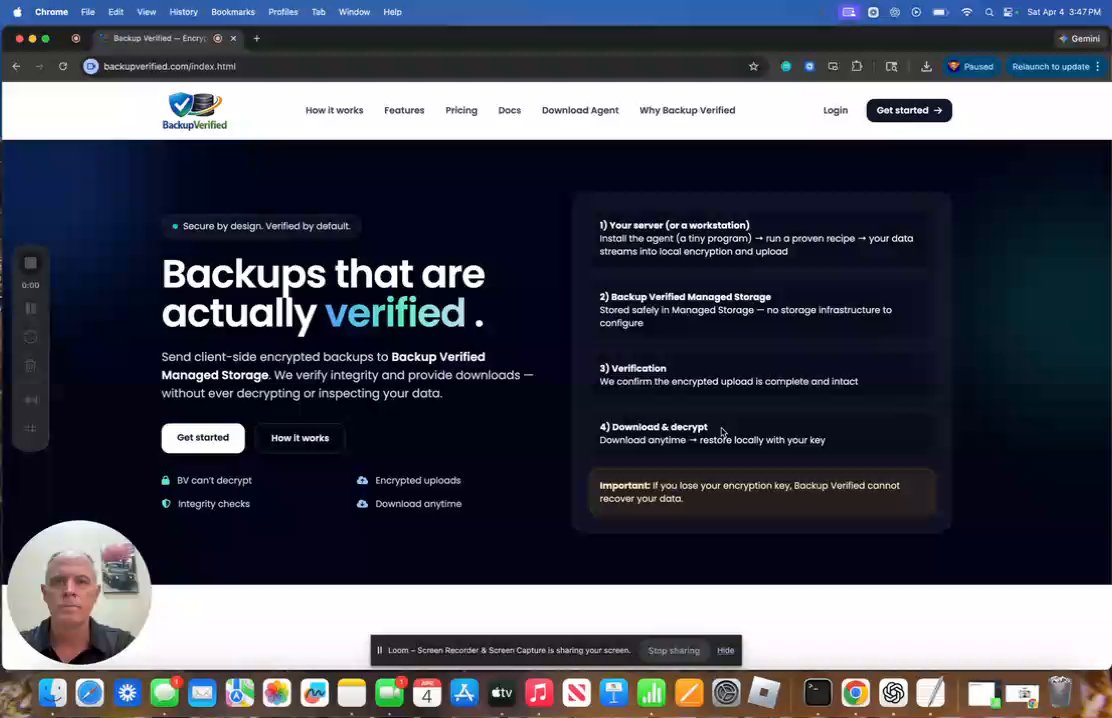Restart the Loom recording
This screenshot has height=718, width=1112.
30,338
